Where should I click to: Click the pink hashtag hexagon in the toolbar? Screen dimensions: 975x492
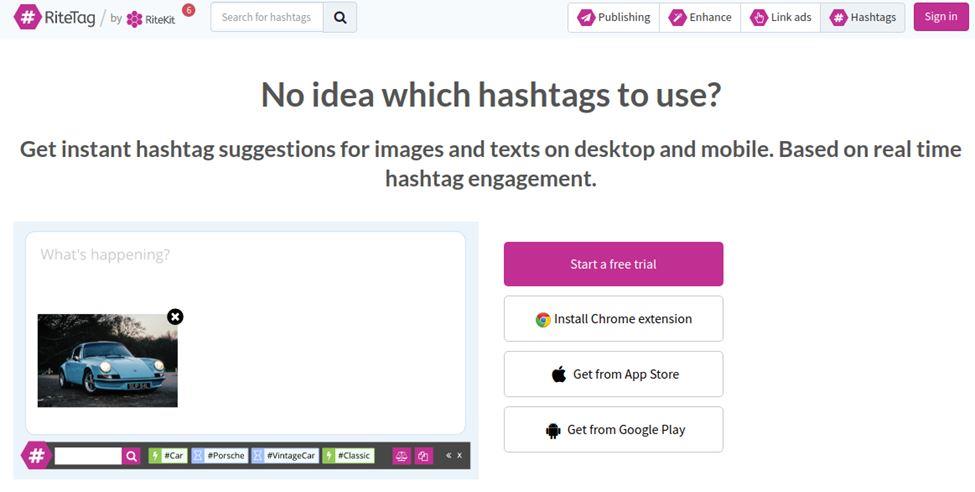[37, 456]
